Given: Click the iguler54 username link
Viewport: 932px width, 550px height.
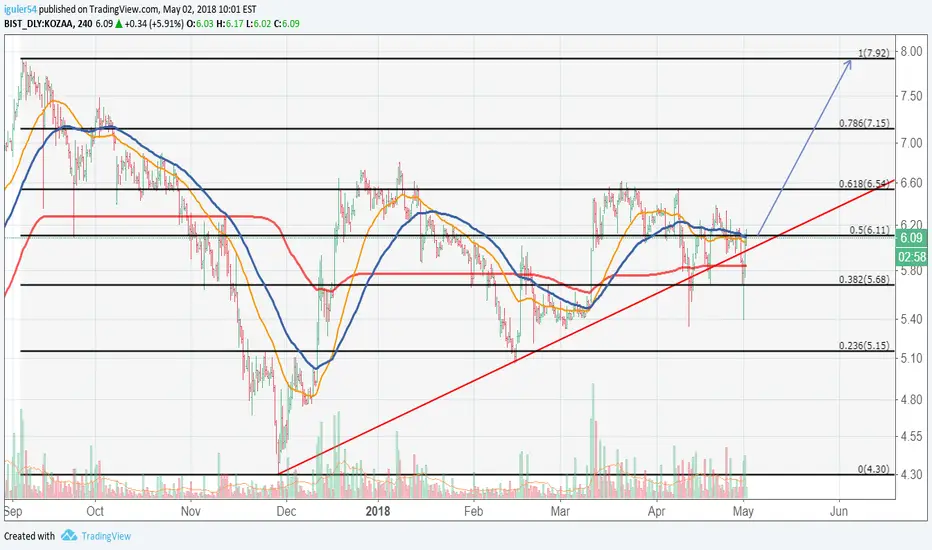Looking at the screenshot, I should (20, 9).
